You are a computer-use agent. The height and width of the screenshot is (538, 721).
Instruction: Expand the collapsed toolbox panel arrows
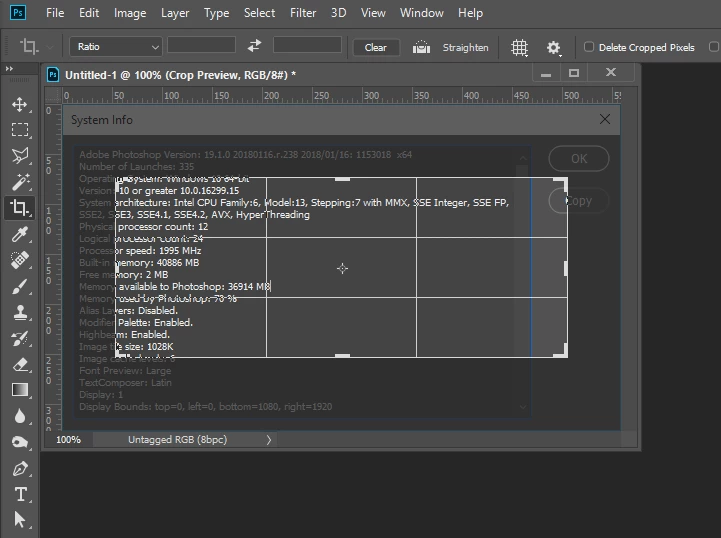point(9,69)
